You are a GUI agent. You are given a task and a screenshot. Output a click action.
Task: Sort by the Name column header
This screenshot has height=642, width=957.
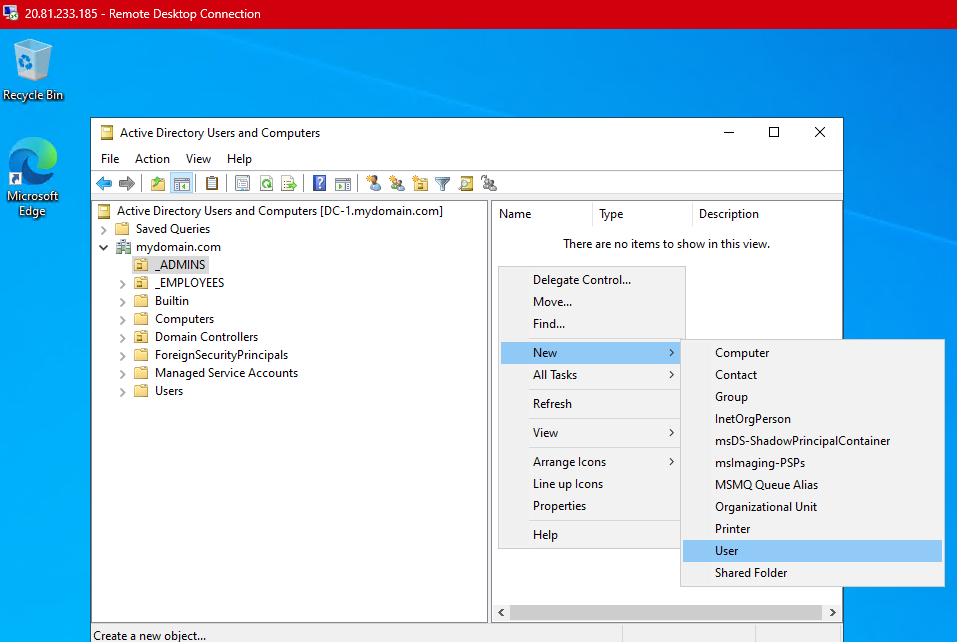(x=543, y=214)
